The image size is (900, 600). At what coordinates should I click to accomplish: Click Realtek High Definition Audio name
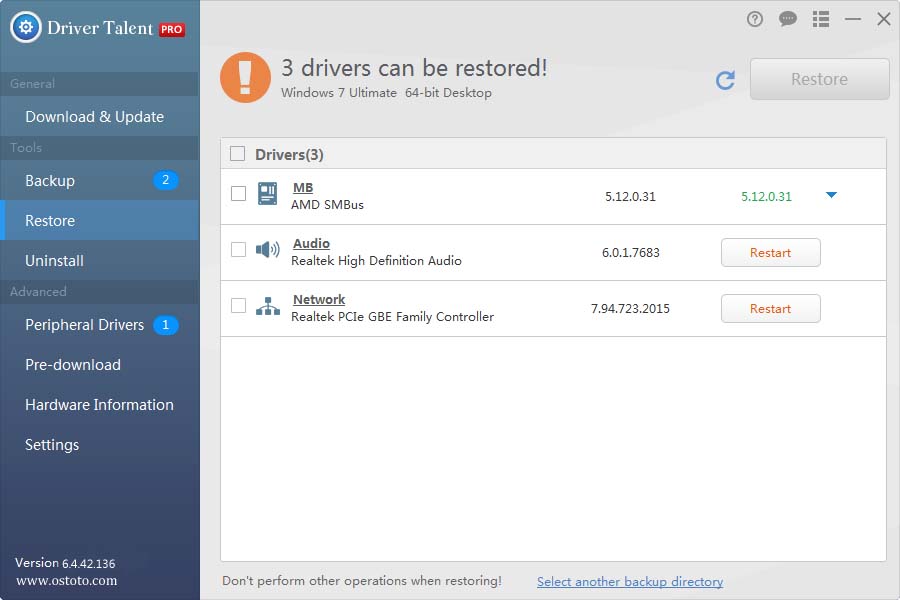point(376,261)
